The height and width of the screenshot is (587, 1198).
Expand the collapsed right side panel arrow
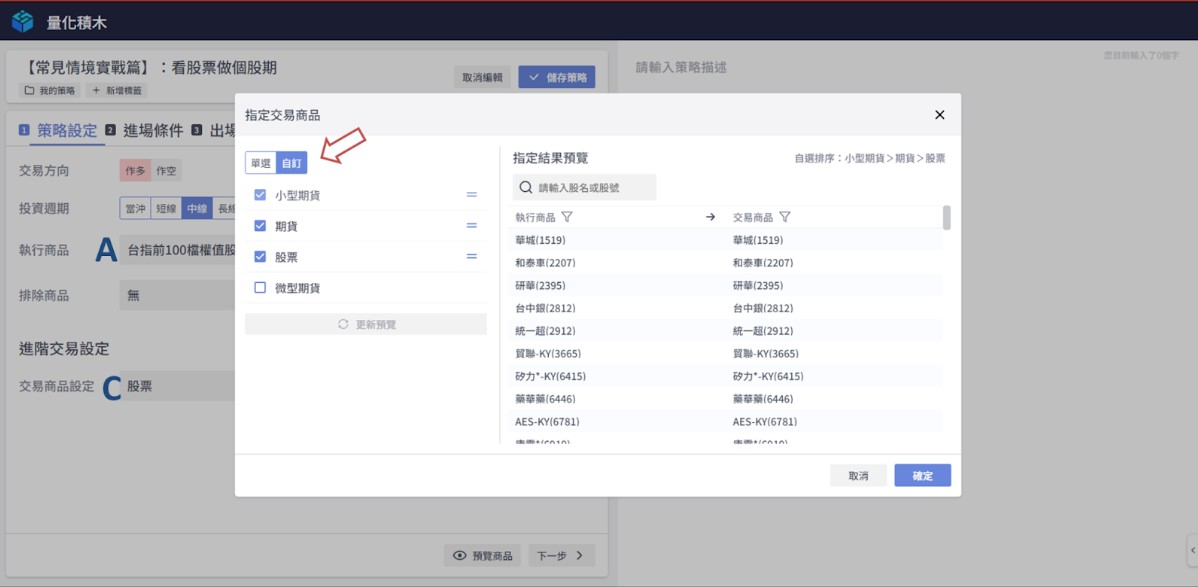pyautogui.click(x=1191, y=549)
